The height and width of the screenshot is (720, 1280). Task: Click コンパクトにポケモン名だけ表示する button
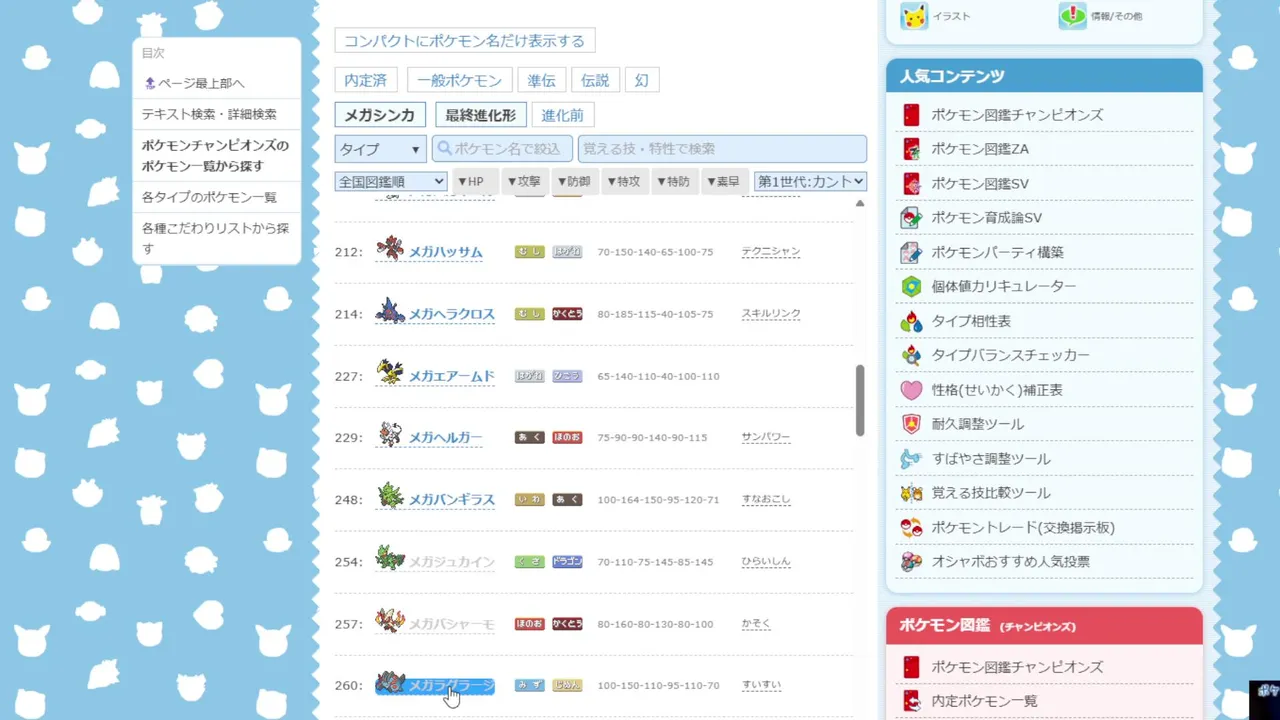click(465, 41)
